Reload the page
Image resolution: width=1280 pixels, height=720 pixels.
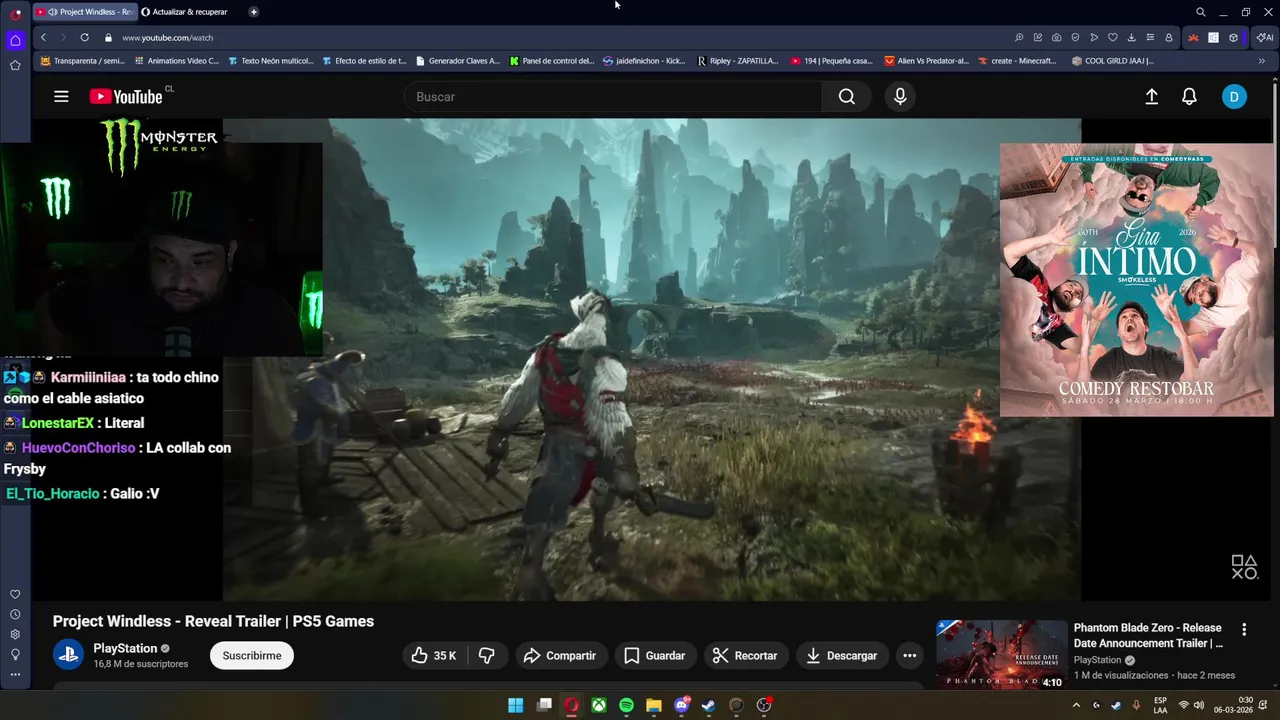84,37
